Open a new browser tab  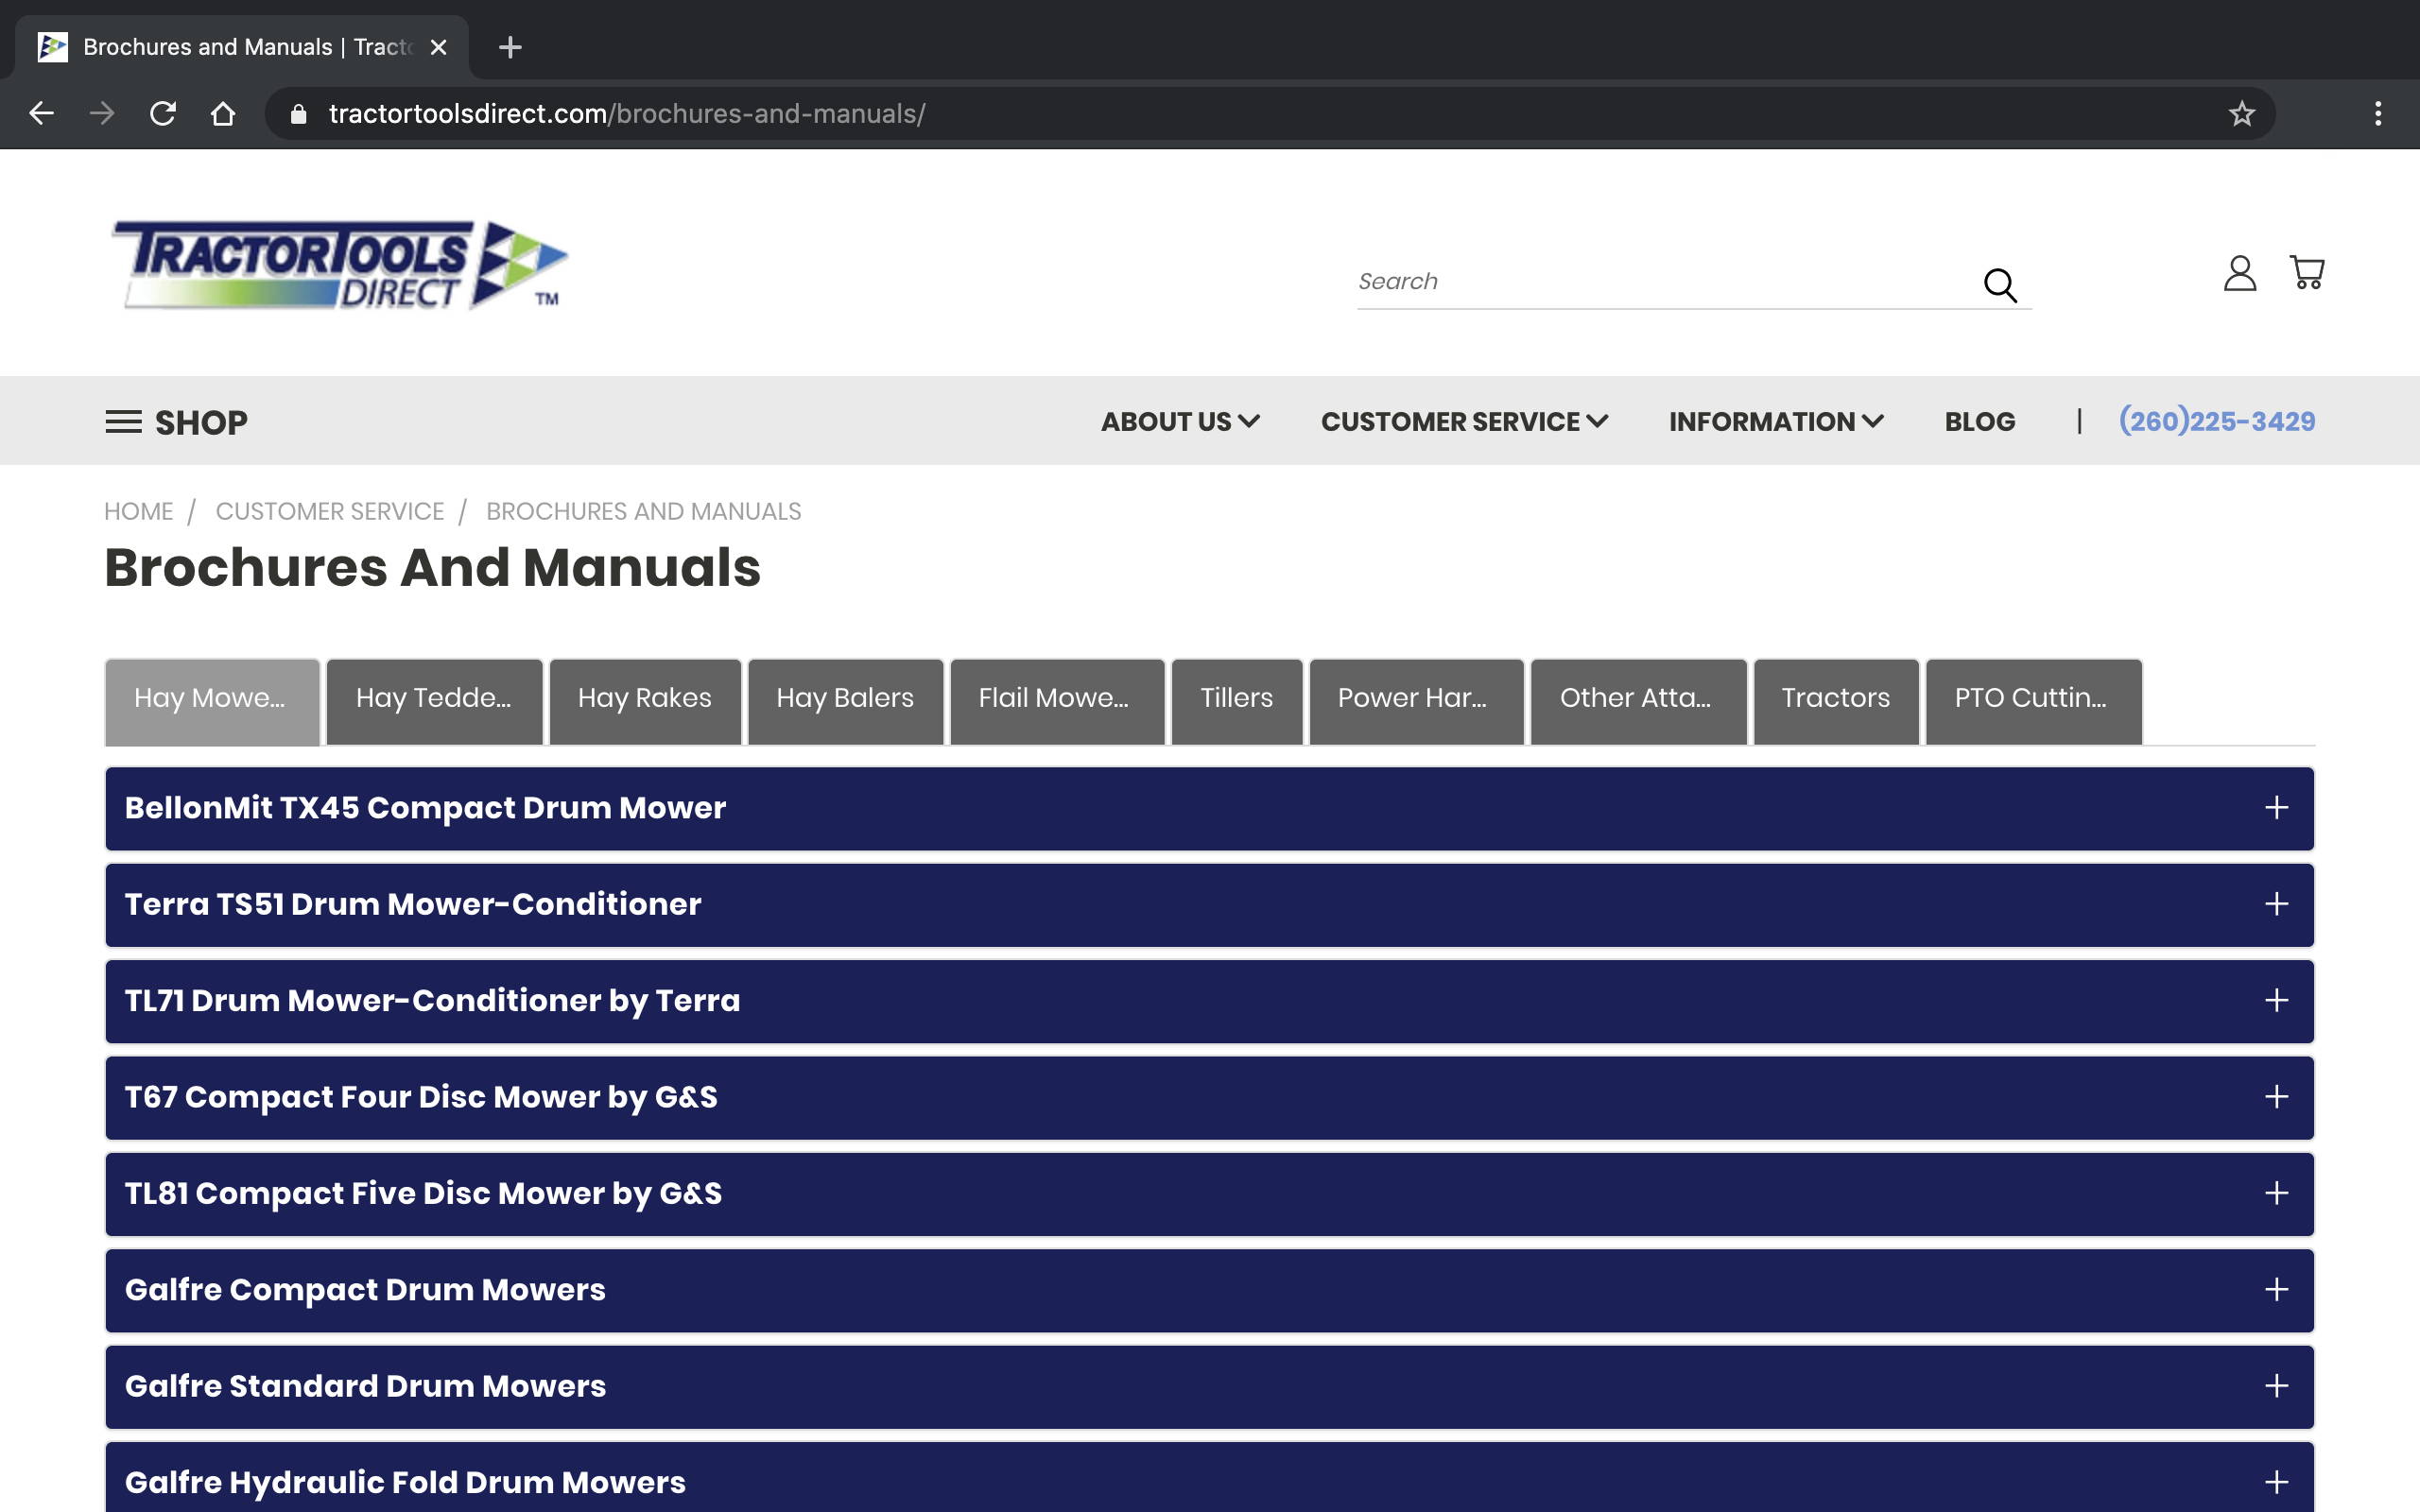click(510, 47)
